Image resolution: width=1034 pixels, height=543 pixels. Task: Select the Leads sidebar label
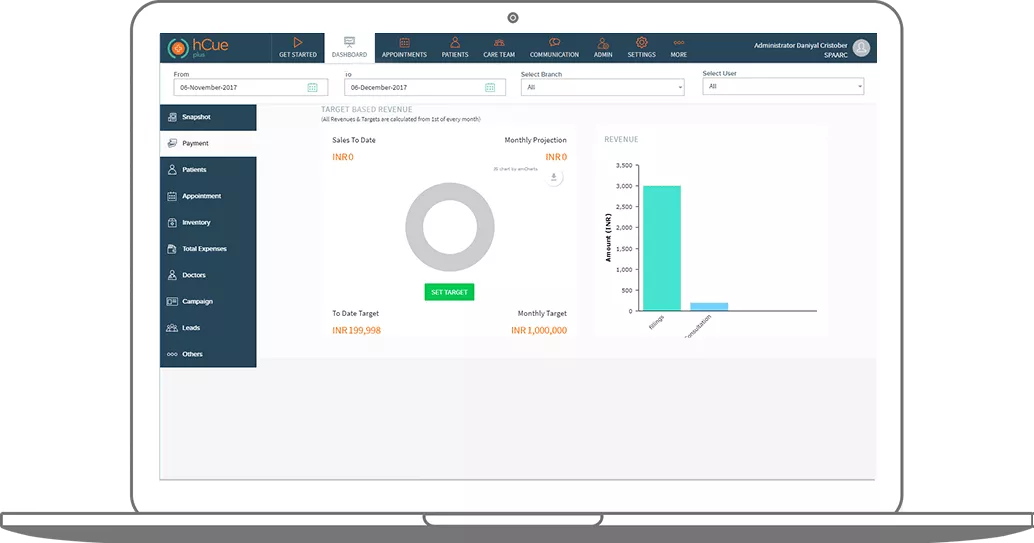(191, 328)
